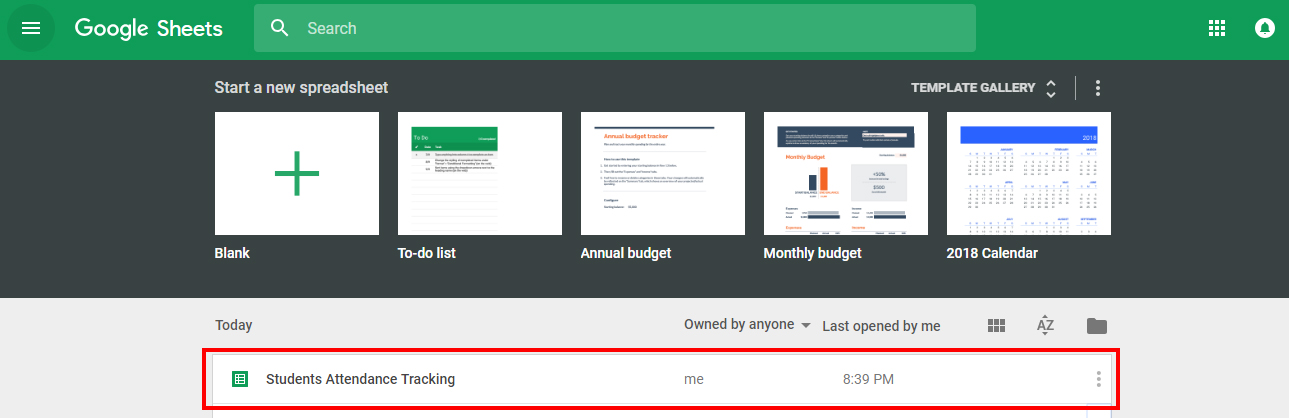The width and height of the screenshot is (1289, 418).
Task: Open the 2018 Calendar template
Action: (x=1029, y=173)
